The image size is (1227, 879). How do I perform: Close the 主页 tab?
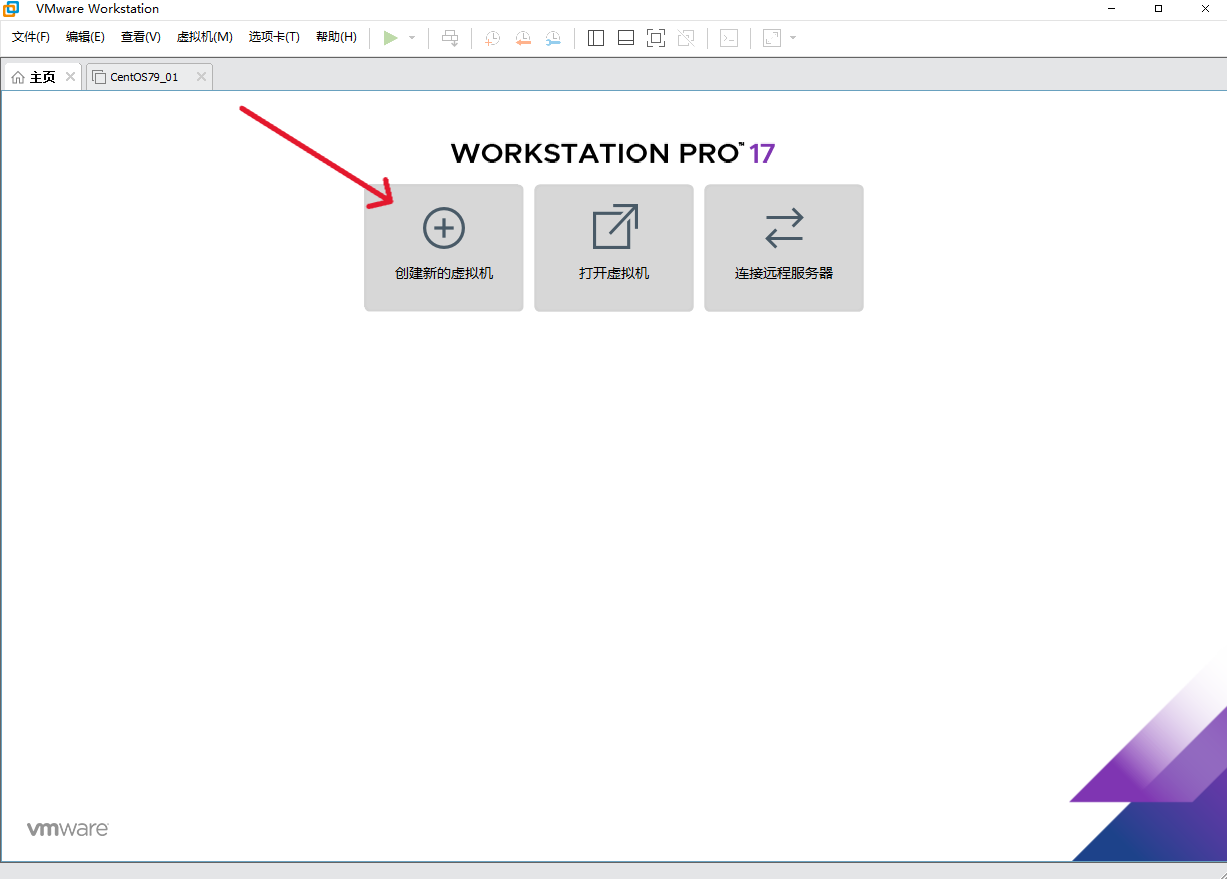(70, 77)
